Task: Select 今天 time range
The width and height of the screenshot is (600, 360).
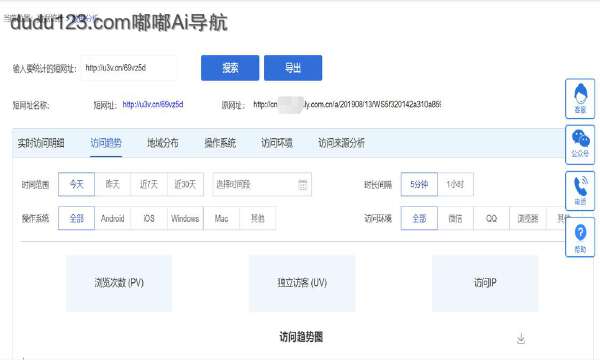Action: (x=77, y=184)
